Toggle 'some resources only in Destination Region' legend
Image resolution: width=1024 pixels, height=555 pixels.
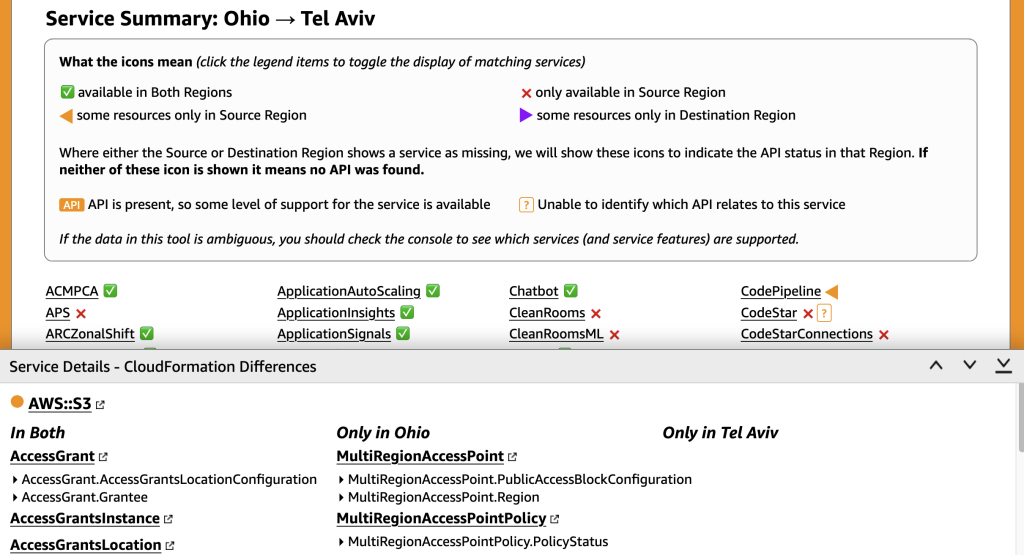coord(657,116)
